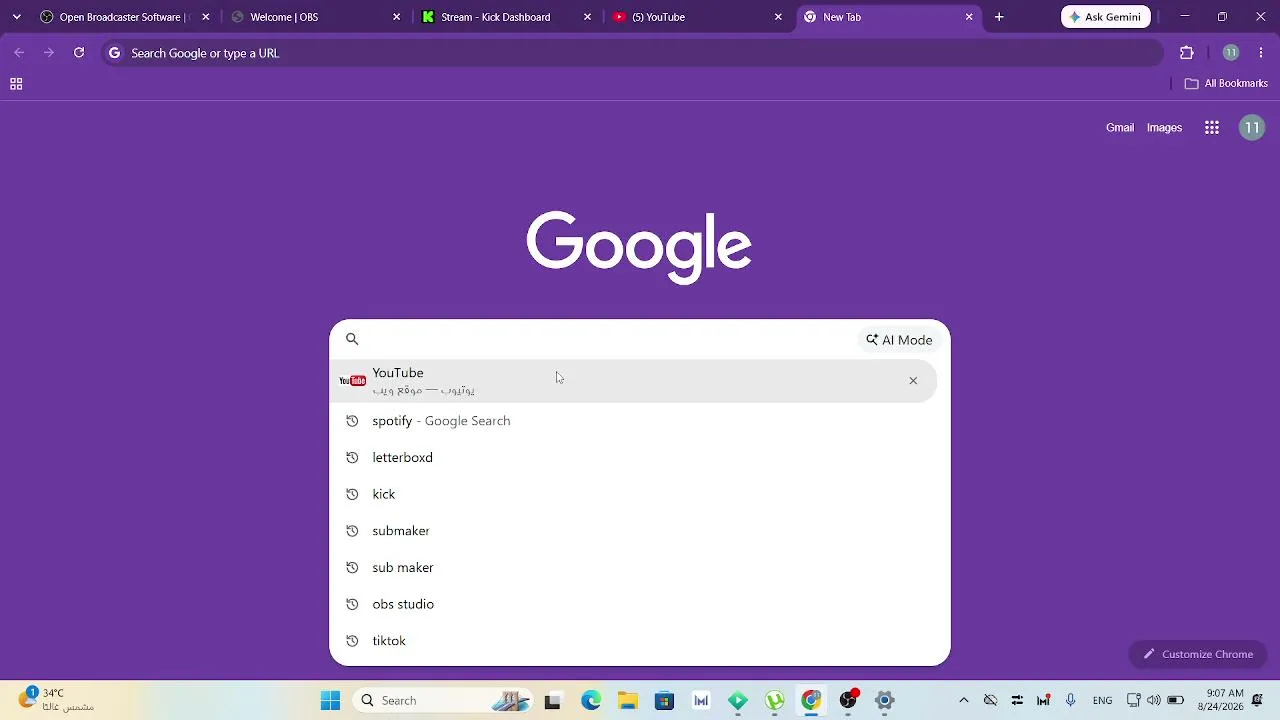Open the Google account avatar on page
The image size is (1280, 720).
point(1252,128)
